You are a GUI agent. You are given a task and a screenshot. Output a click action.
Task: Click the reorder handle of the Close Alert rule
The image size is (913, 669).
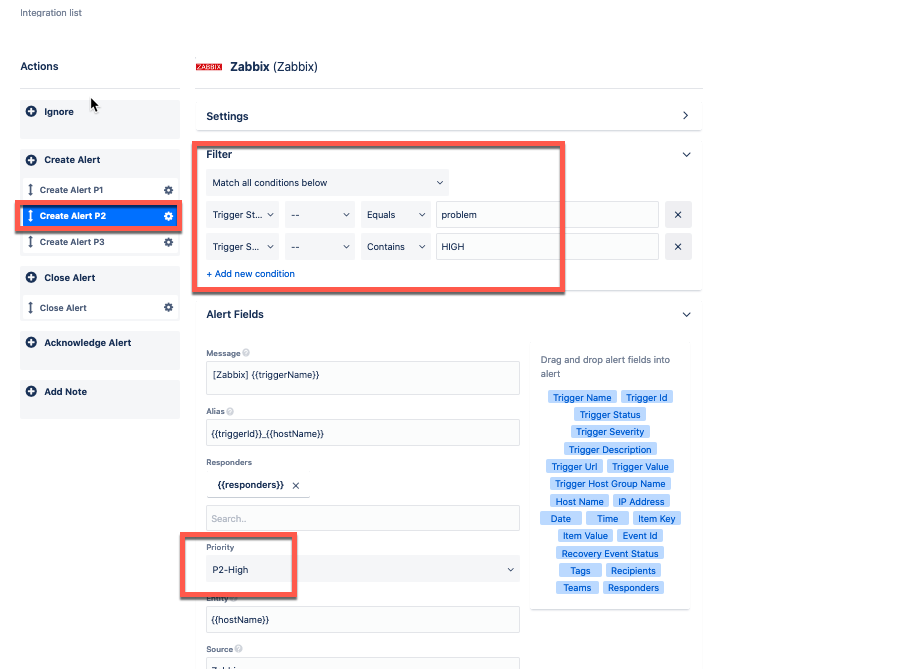(x=30, y=307)
